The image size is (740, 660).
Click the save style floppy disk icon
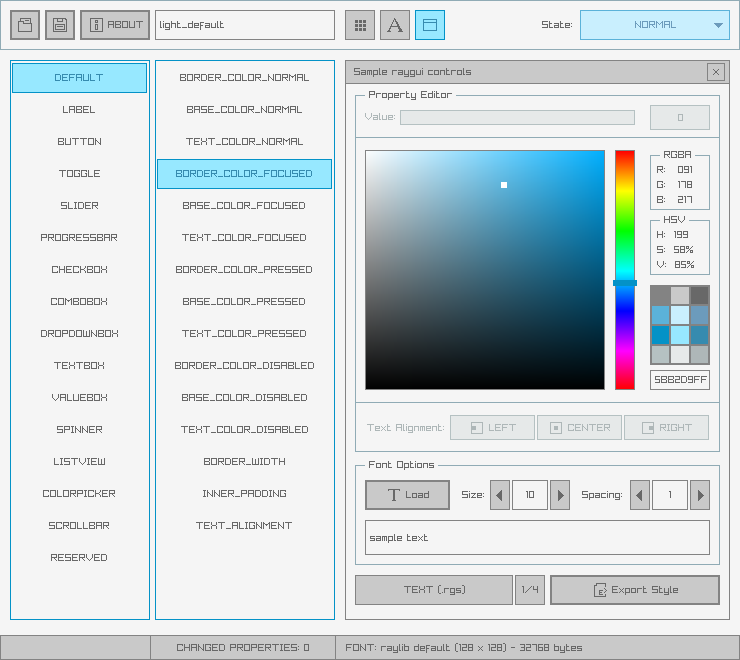(60, 25)
